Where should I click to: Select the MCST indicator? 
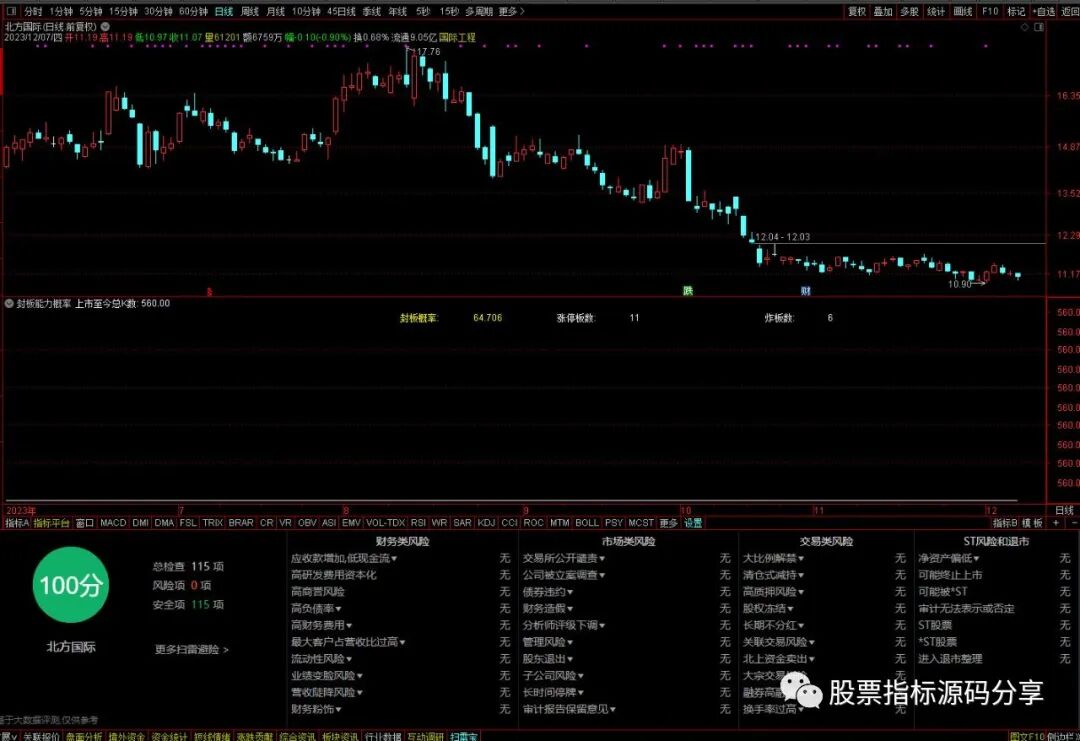pyautogui.click(x=641, y=523)
